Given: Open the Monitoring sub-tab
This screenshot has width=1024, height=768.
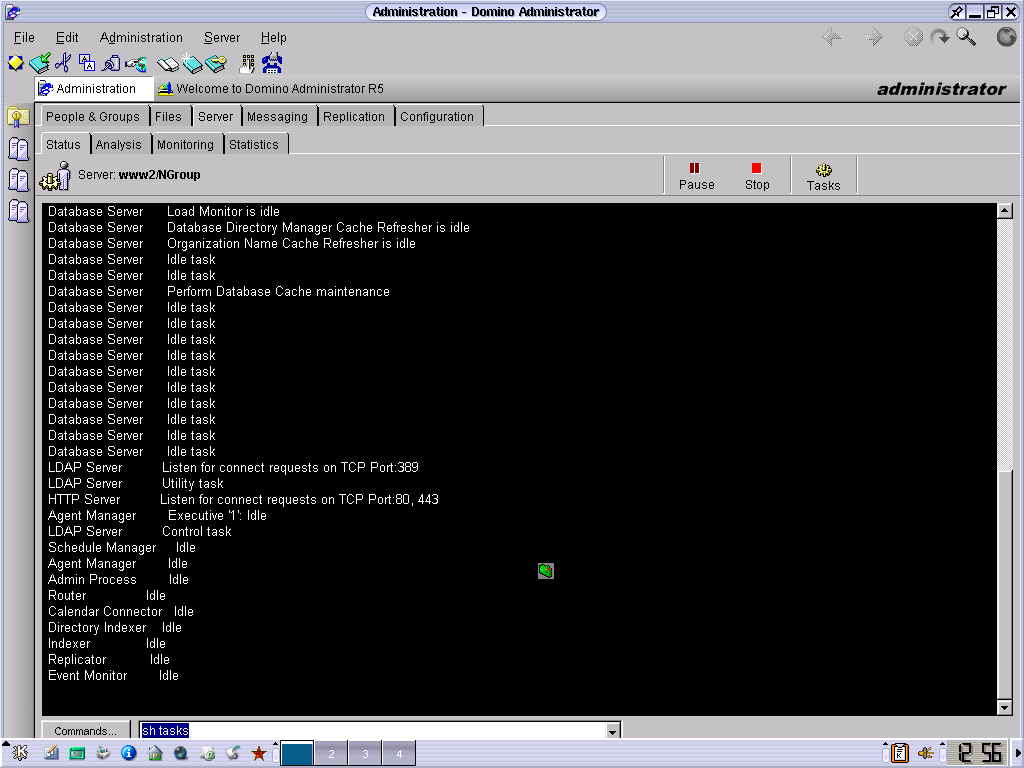Looking at the screenshot, I should coord(185,145).
